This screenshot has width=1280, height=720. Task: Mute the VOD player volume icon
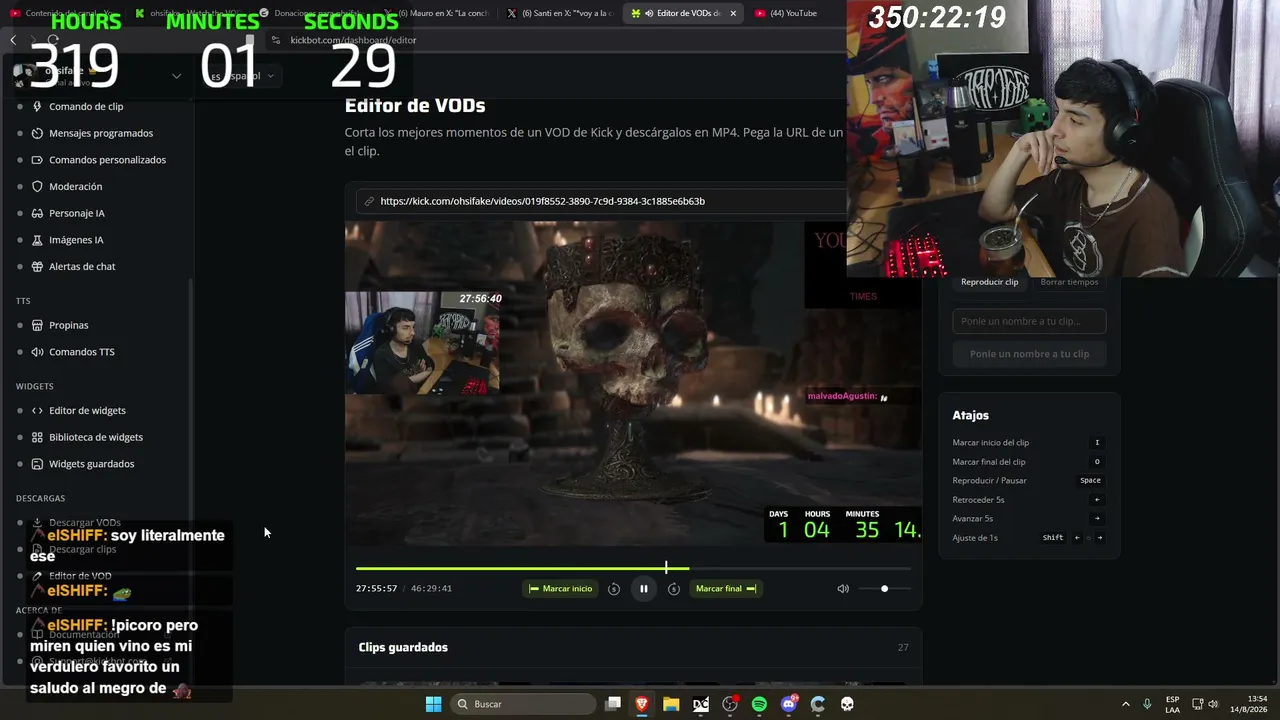click(843, 589)
